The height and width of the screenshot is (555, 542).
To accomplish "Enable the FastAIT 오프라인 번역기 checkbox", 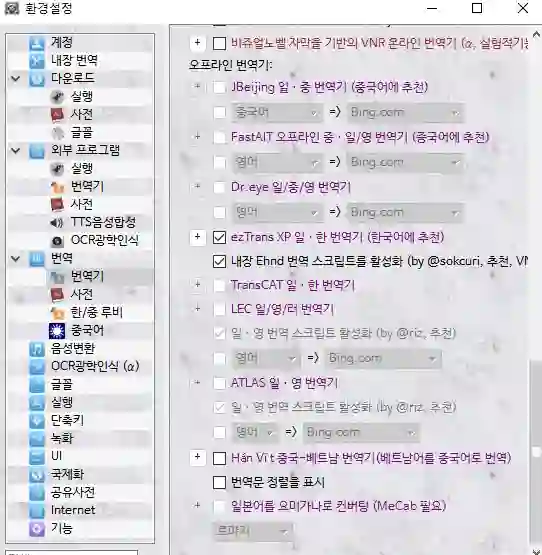I will (x=219, y=137).
